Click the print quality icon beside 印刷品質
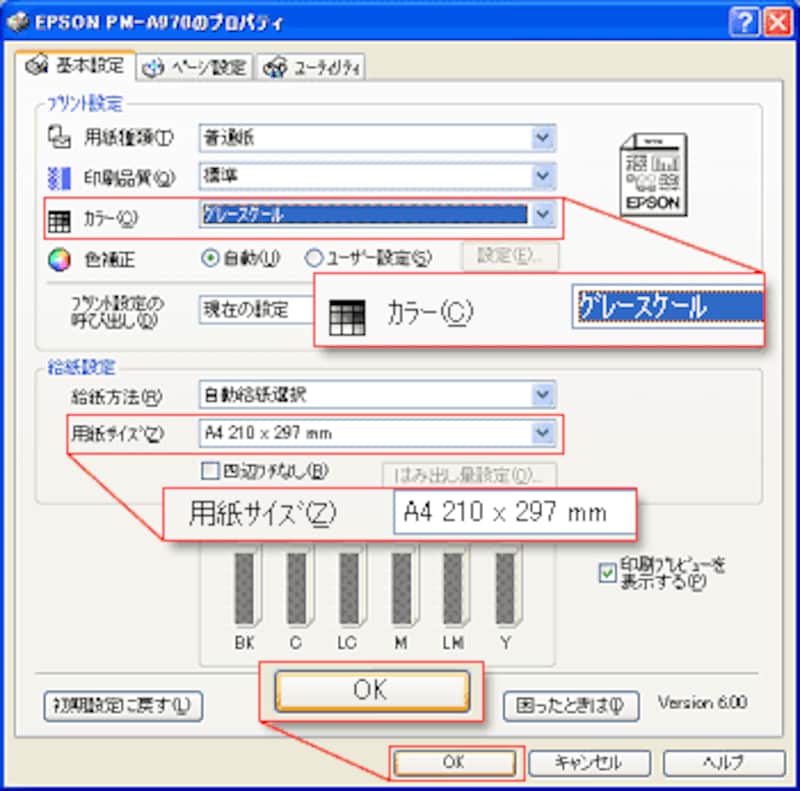Screen dimensions: 800x791 [59, 178]
